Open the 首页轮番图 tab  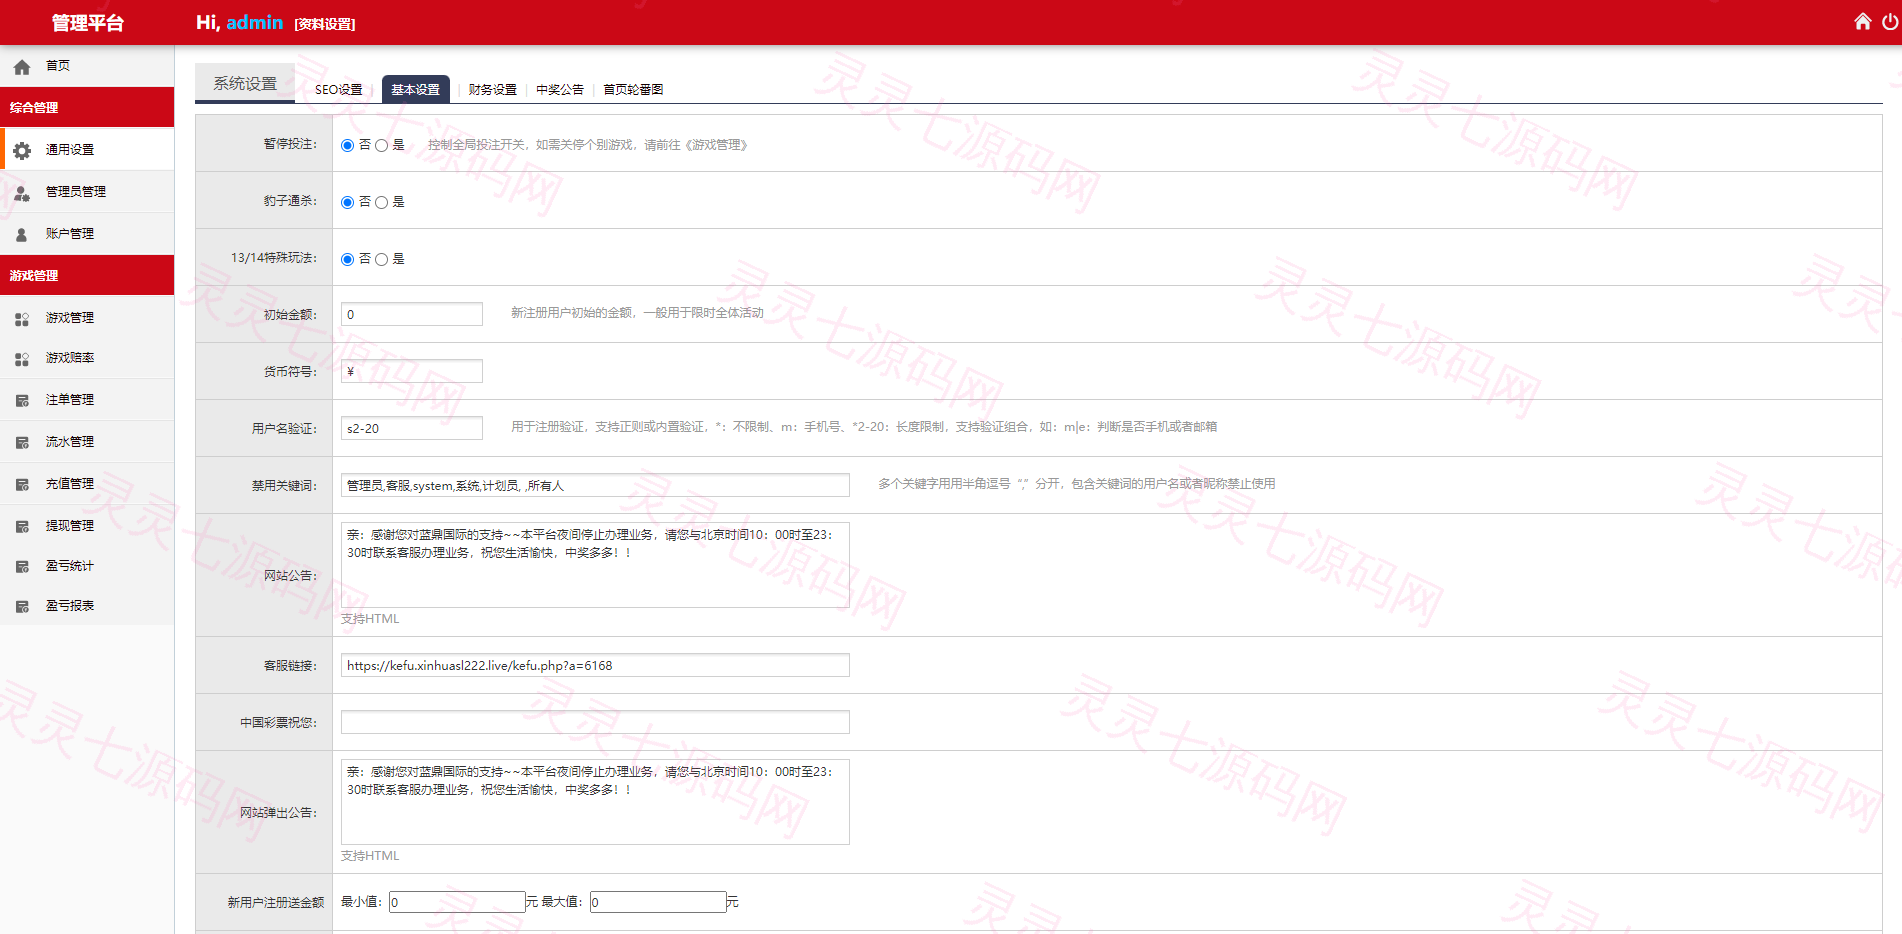pos(633,89)
